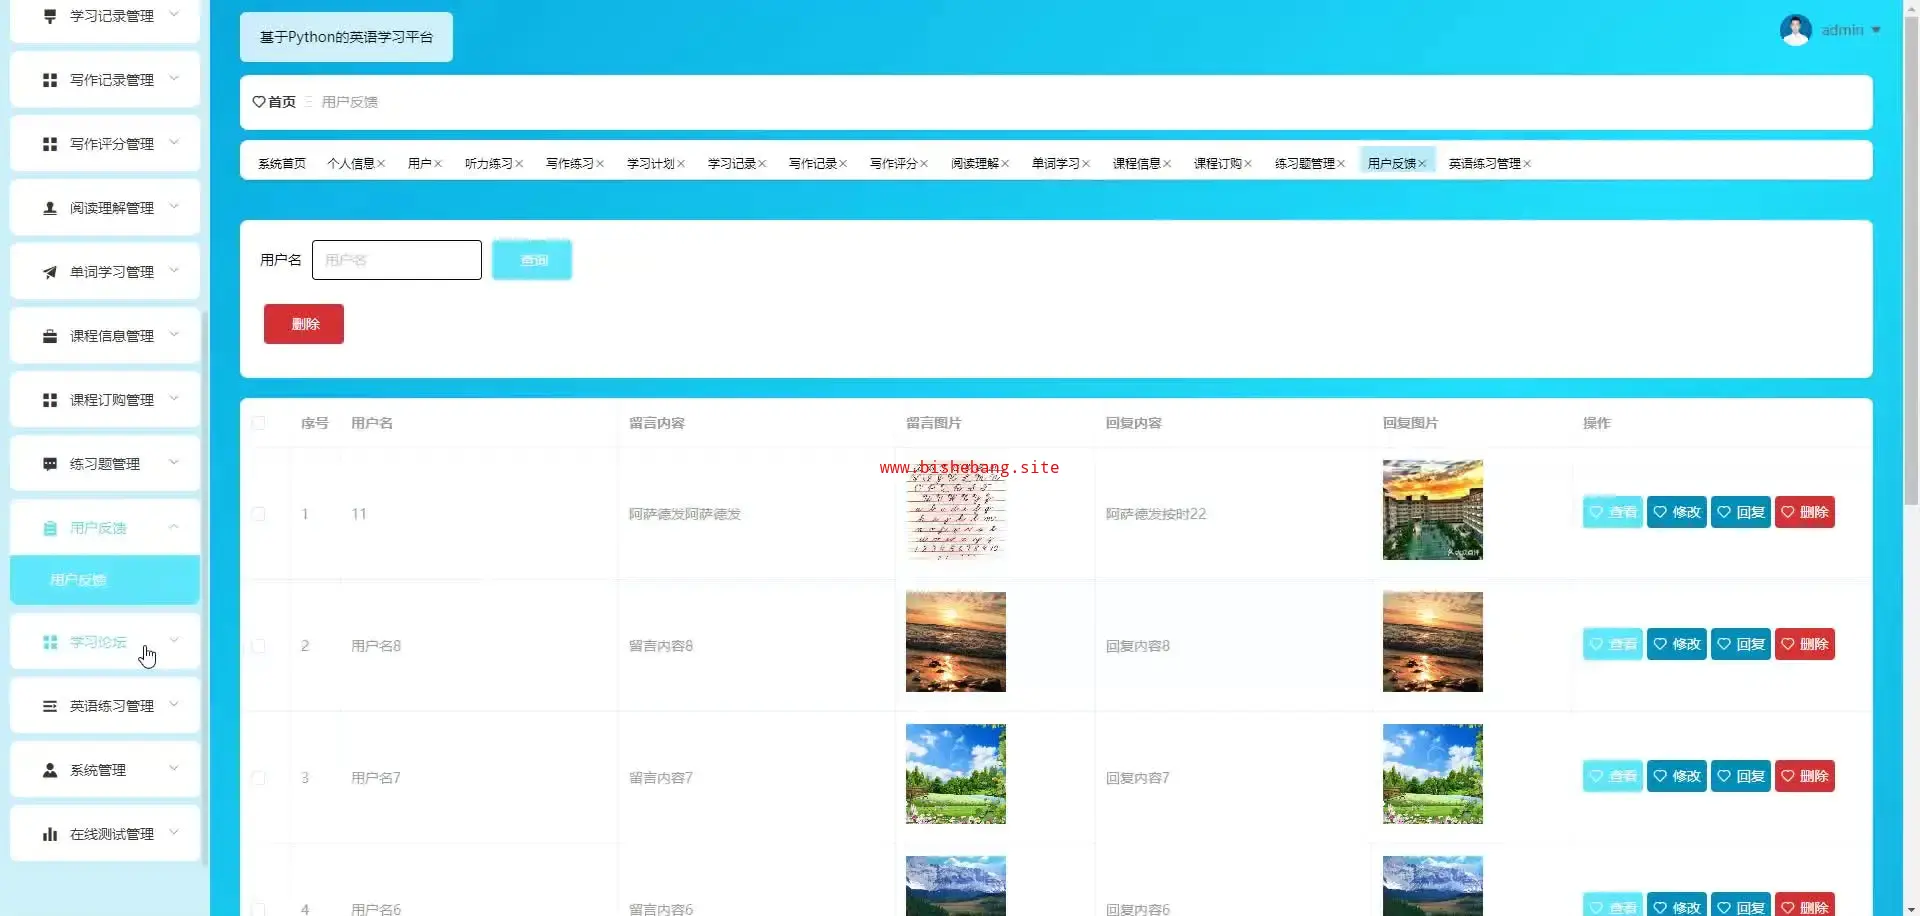Click 查看 button for row user 11

click(x=1613, y=512)
